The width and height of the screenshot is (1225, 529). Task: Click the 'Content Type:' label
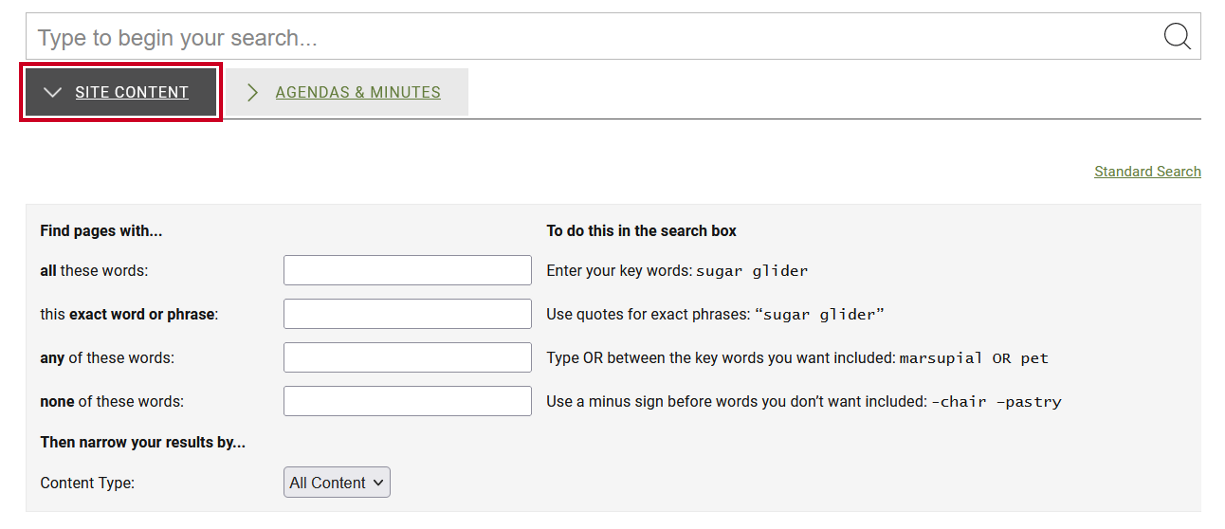coord(87,483)
